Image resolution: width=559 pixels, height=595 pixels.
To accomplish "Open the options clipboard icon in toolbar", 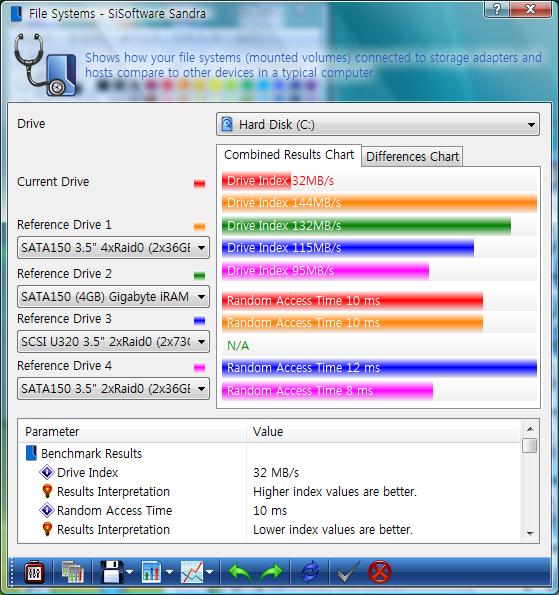I will [34, 572].
